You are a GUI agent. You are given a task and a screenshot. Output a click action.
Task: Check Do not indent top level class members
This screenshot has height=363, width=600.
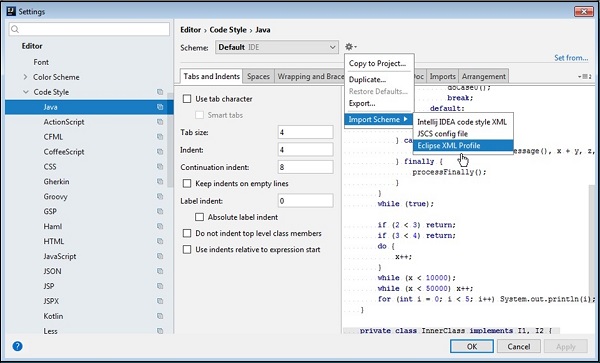click(187, 233)
